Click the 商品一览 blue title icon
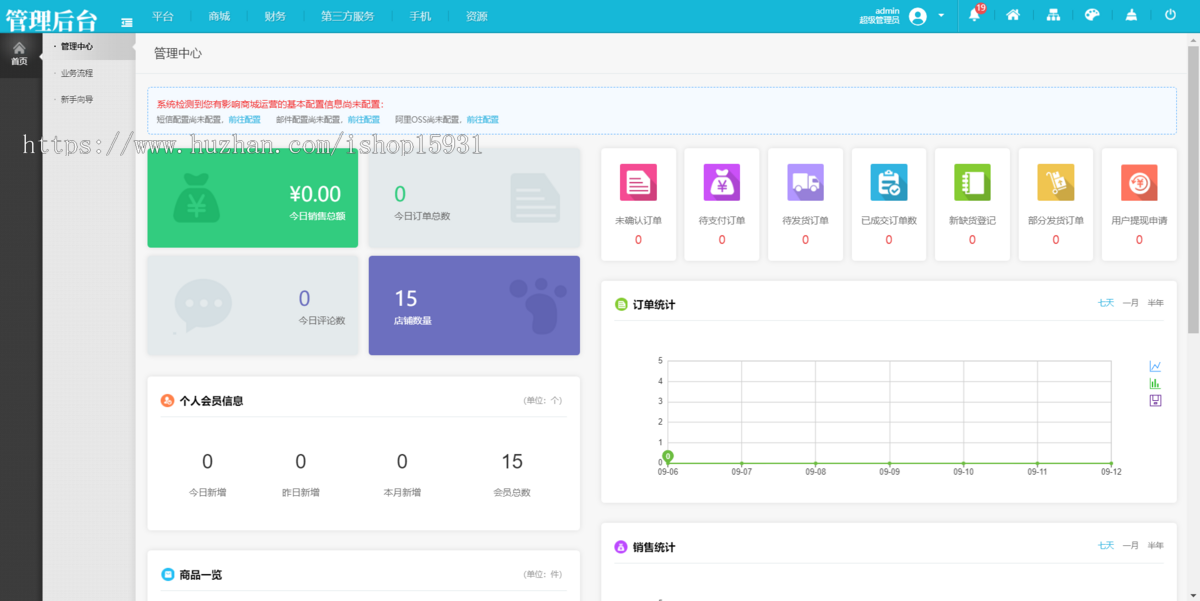Screen dimensions: 1200x601 pyautogui.click(x=167, y=574)
